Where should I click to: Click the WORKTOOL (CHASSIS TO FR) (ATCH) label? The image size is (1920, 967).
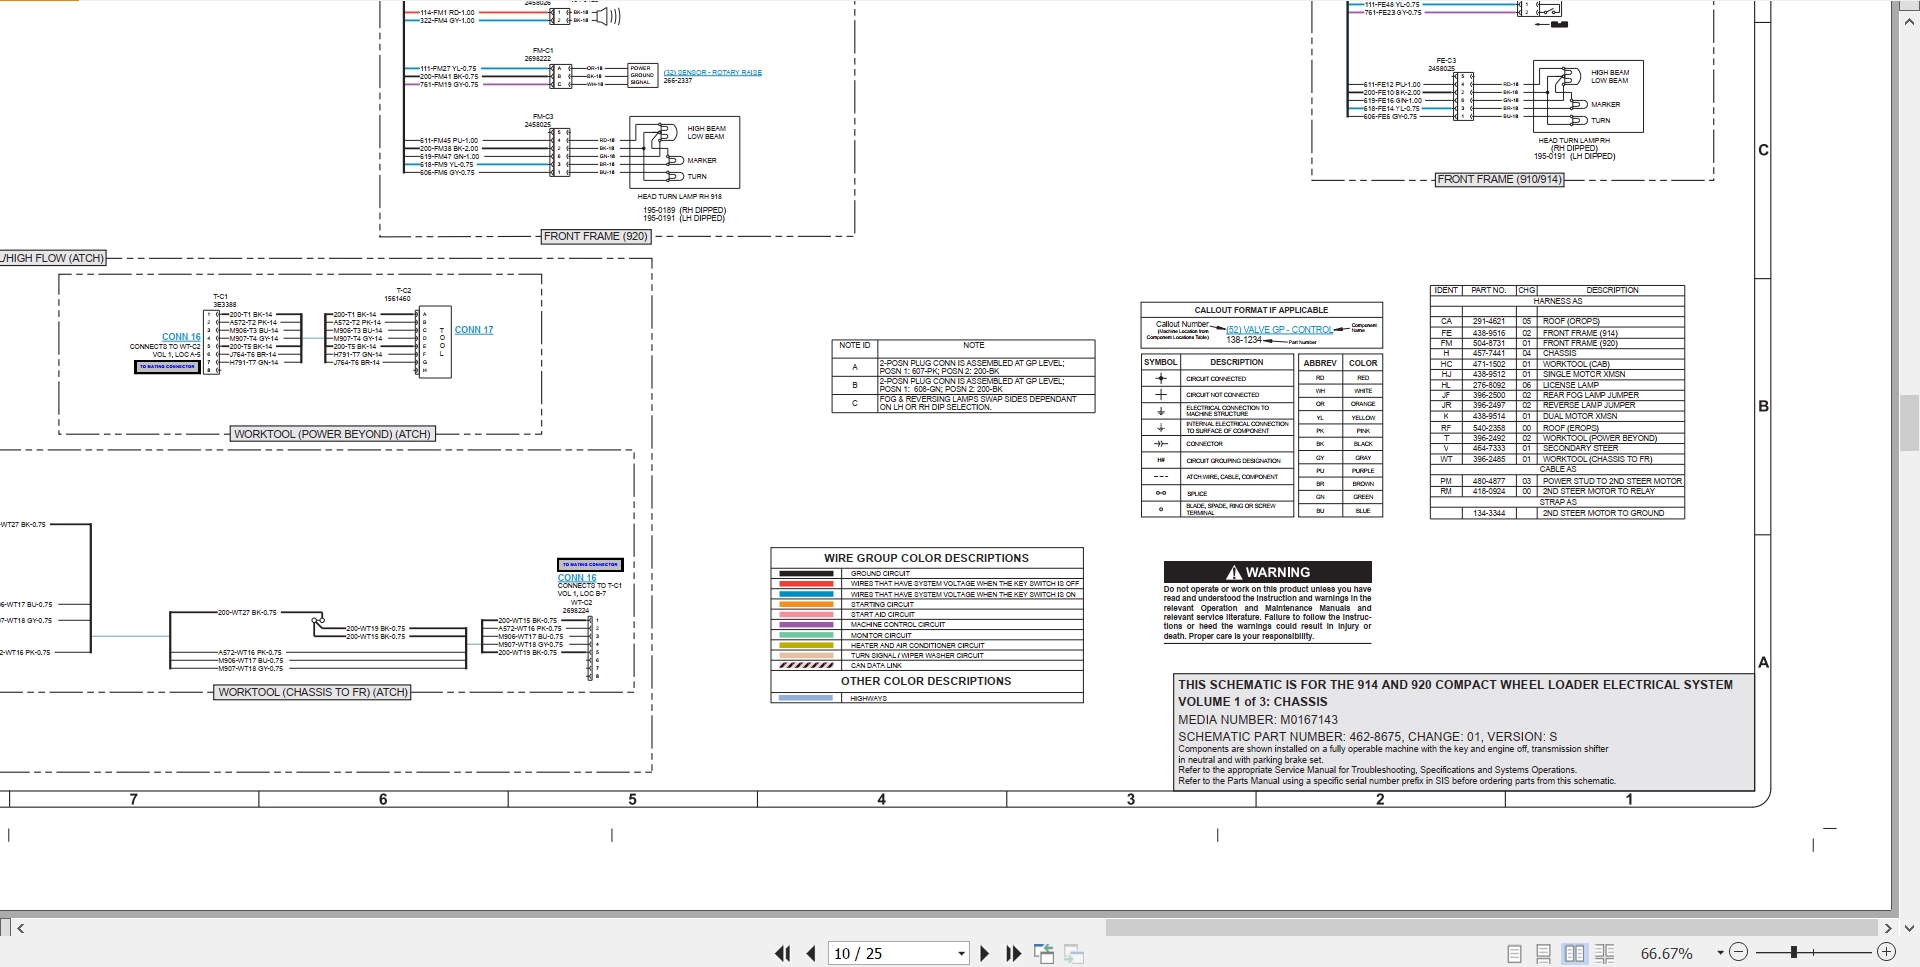click(313, 692)
